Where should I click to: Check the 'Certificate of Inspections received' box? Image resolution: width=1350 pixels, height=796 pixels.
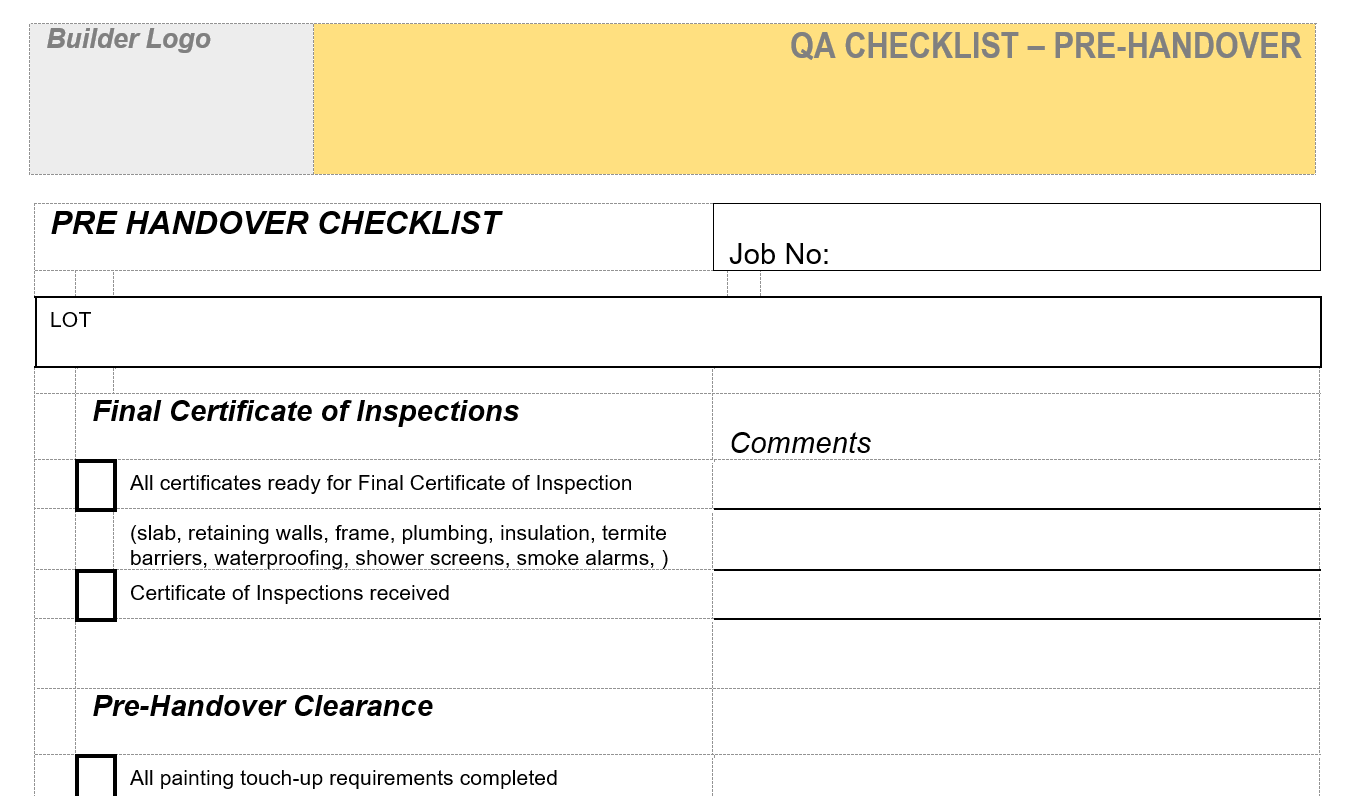(x=96, y=595)
